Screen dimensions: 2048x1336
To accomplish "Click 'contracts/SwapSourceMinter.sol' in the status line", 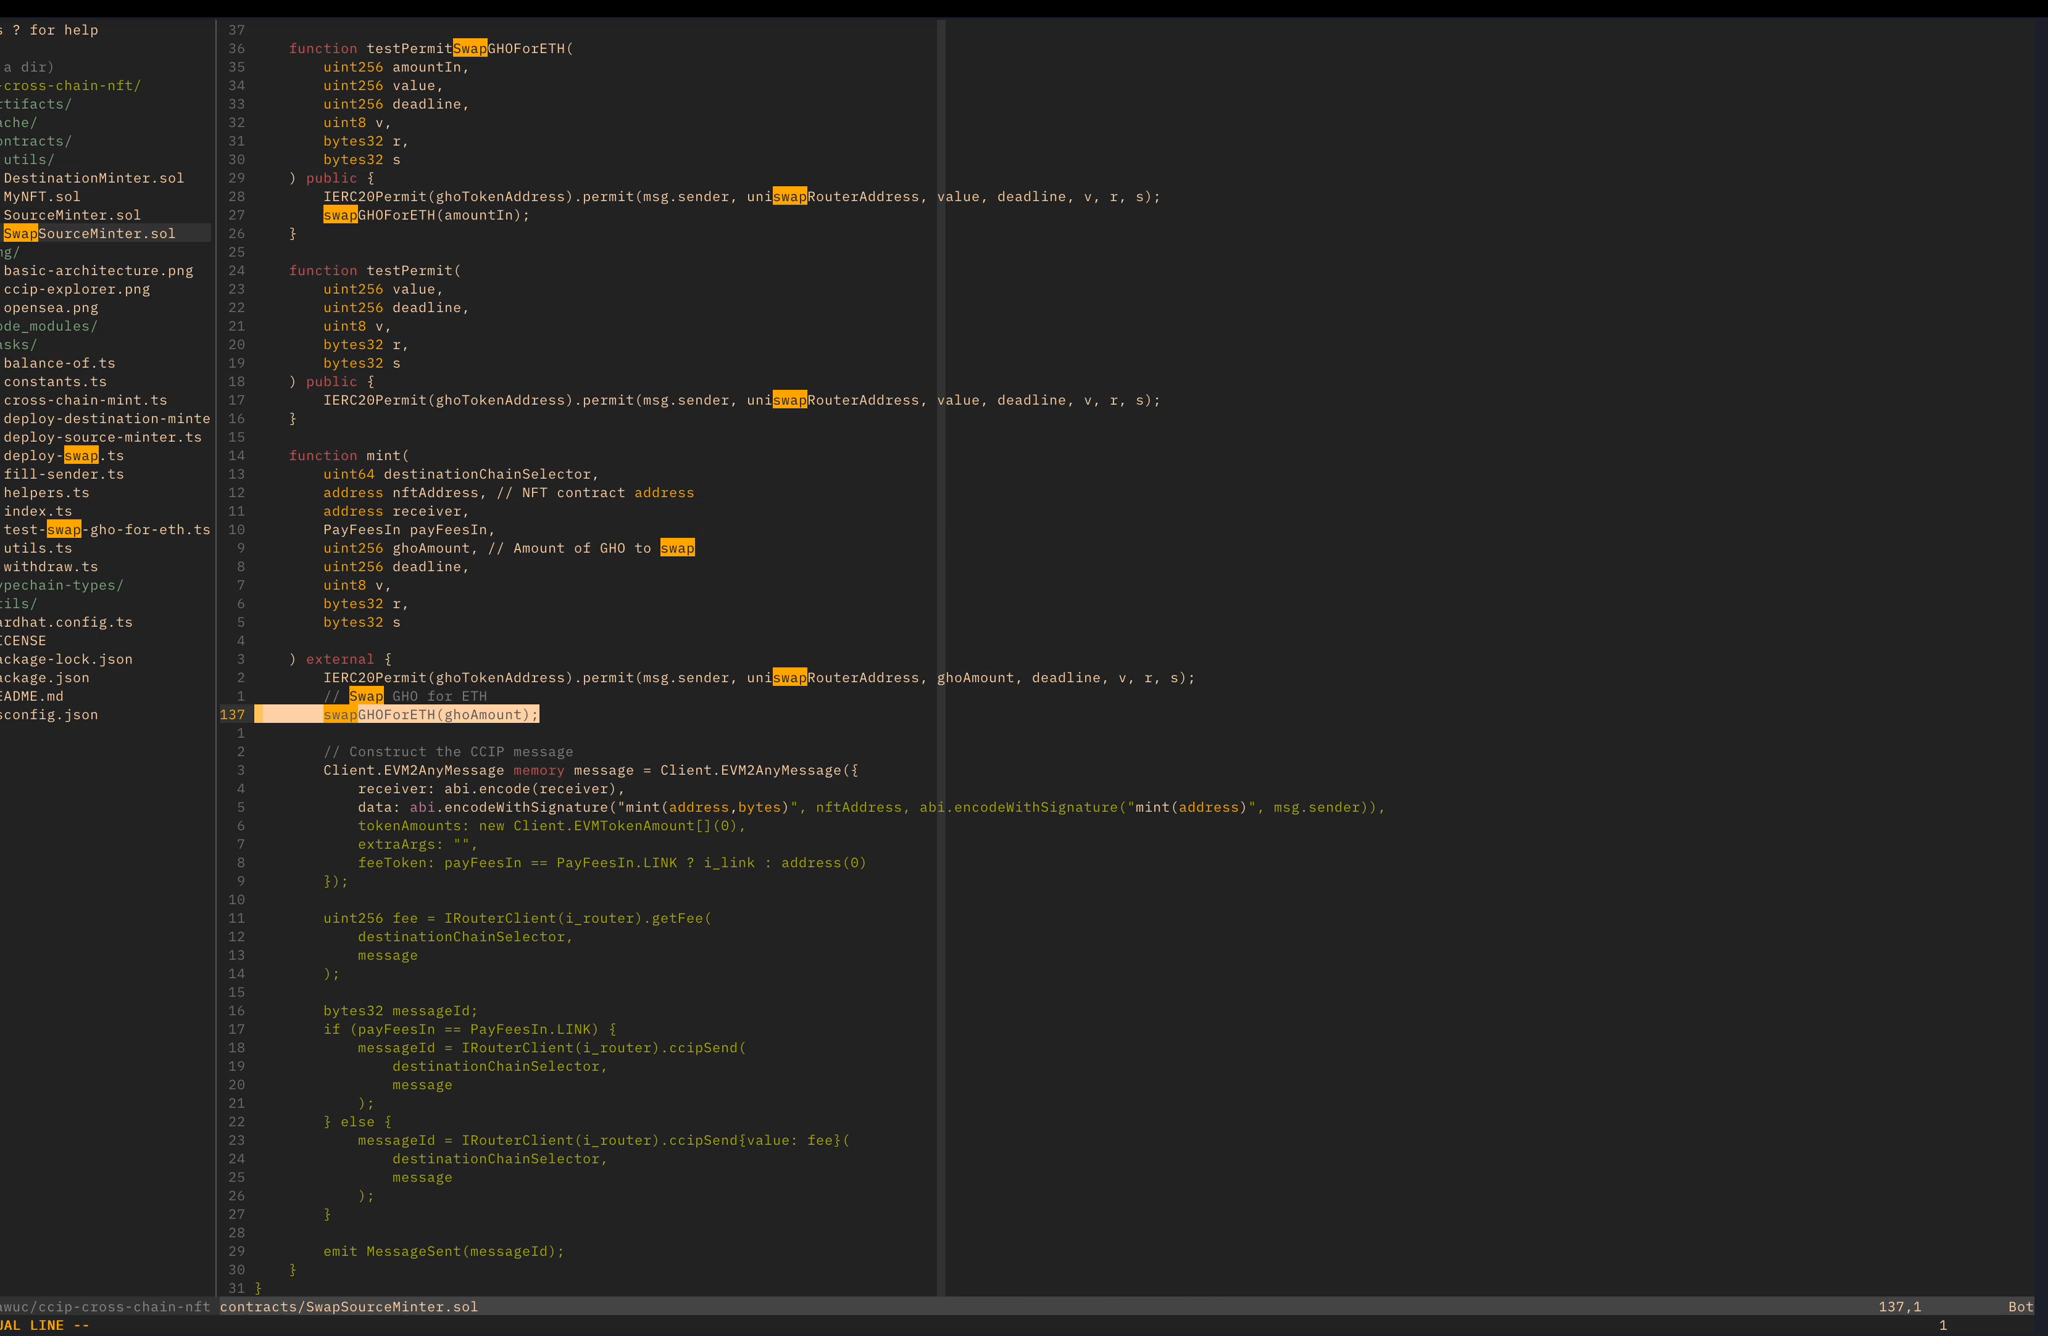I will (349, 1307).
